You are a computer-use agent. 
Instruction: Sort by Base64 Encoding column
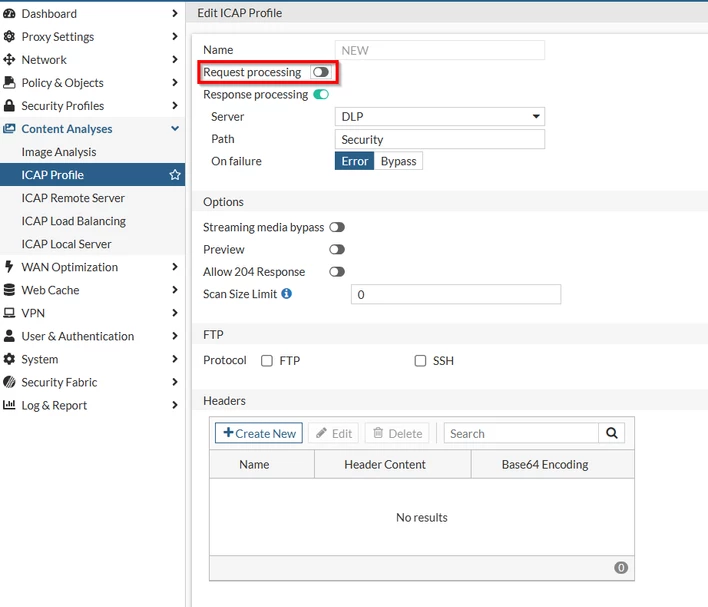coord(553,464)
